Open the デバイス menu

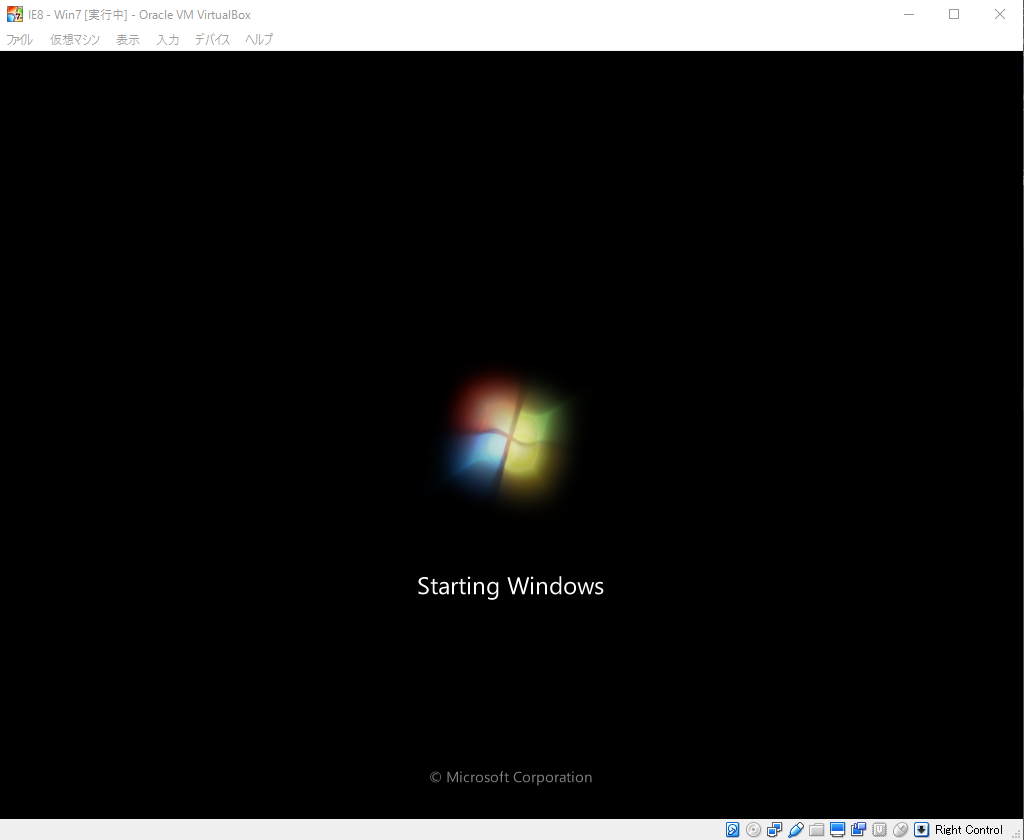213,40
